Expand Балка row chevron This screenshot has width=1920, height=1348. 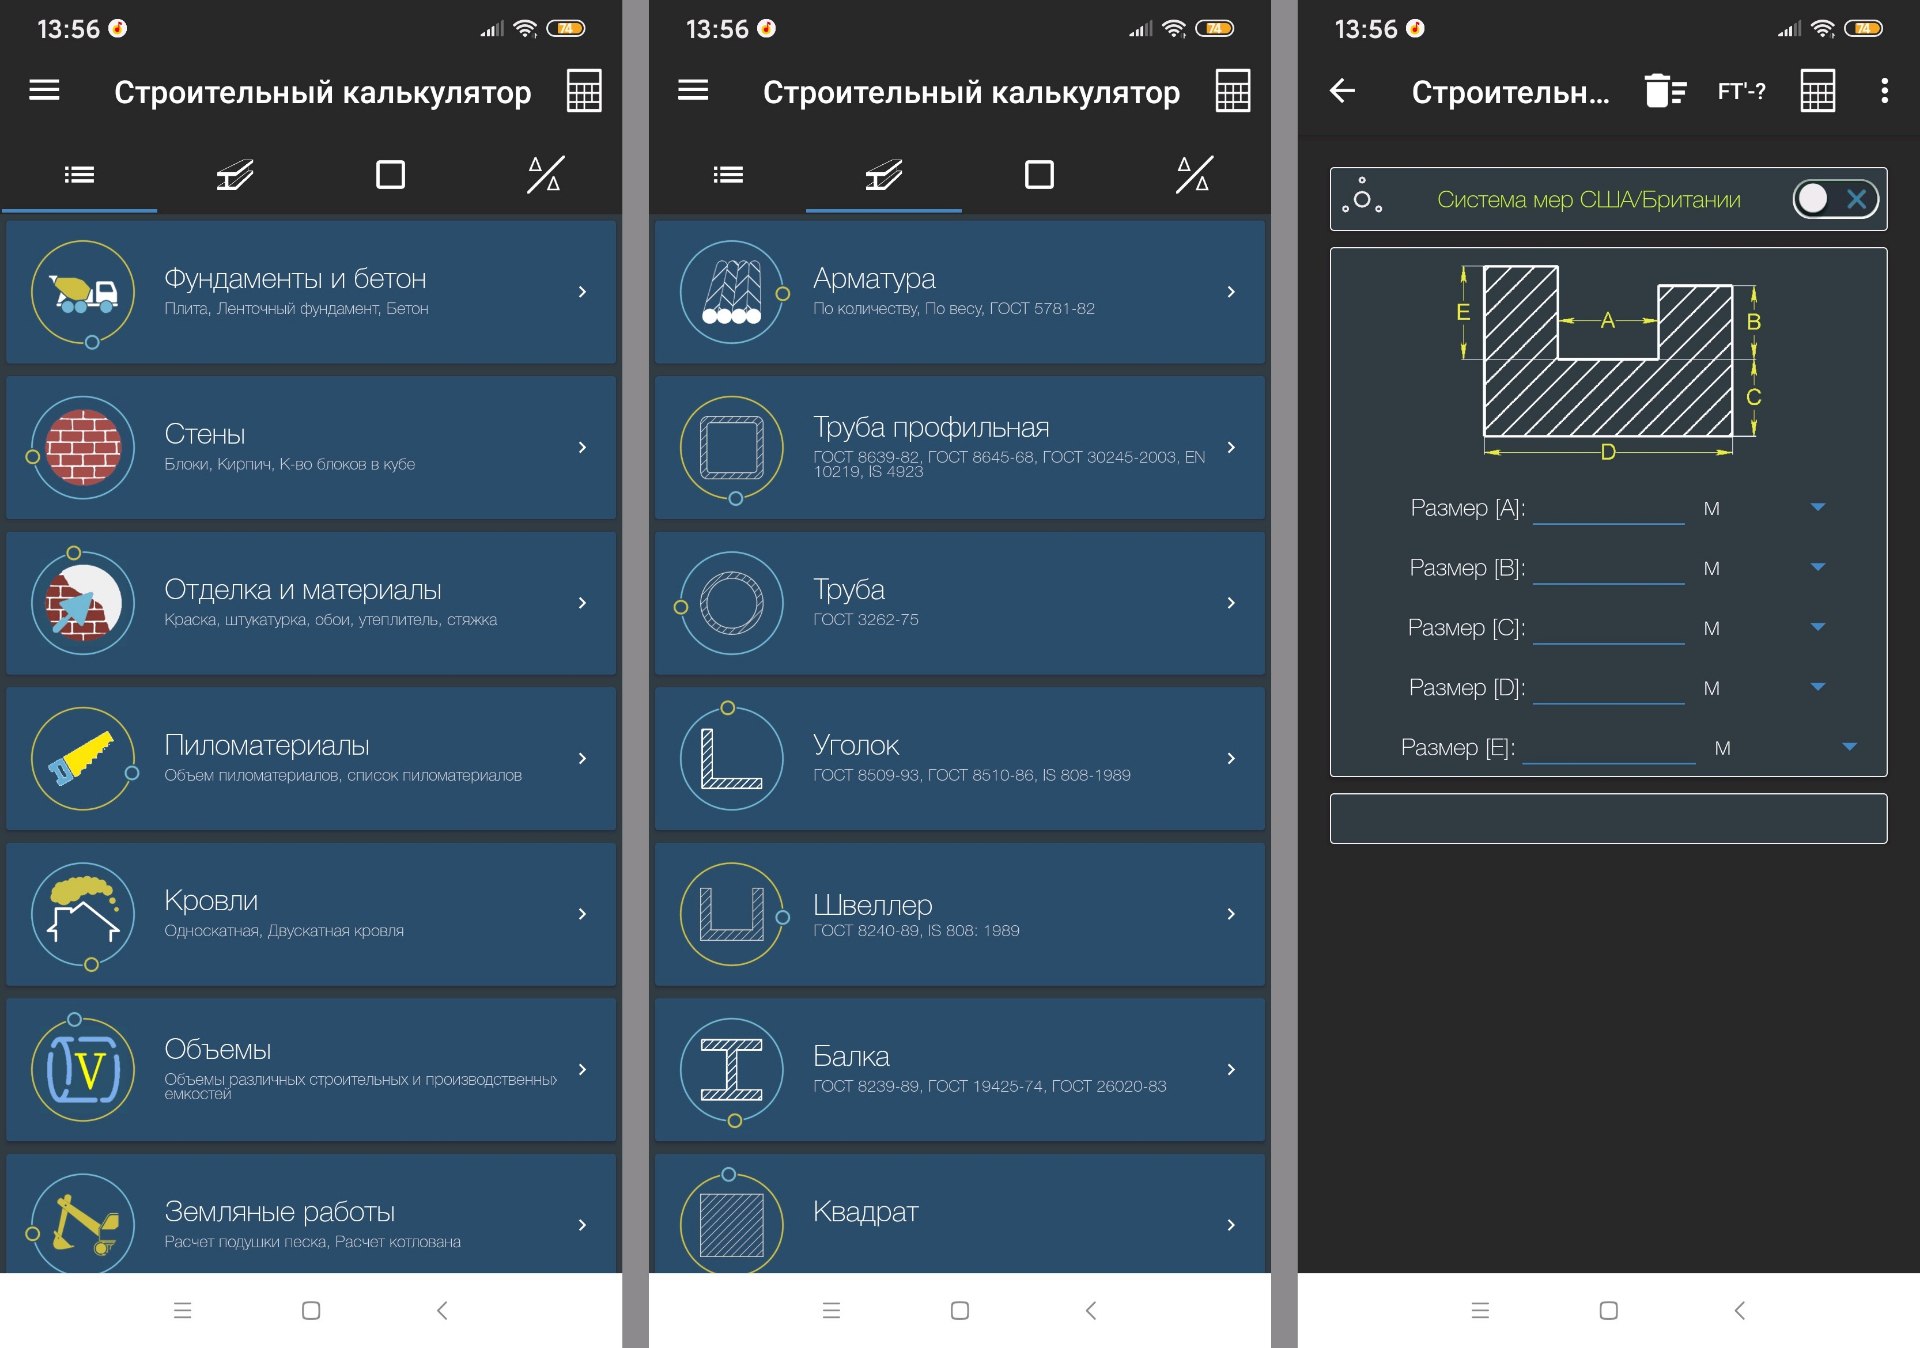1231,1069
